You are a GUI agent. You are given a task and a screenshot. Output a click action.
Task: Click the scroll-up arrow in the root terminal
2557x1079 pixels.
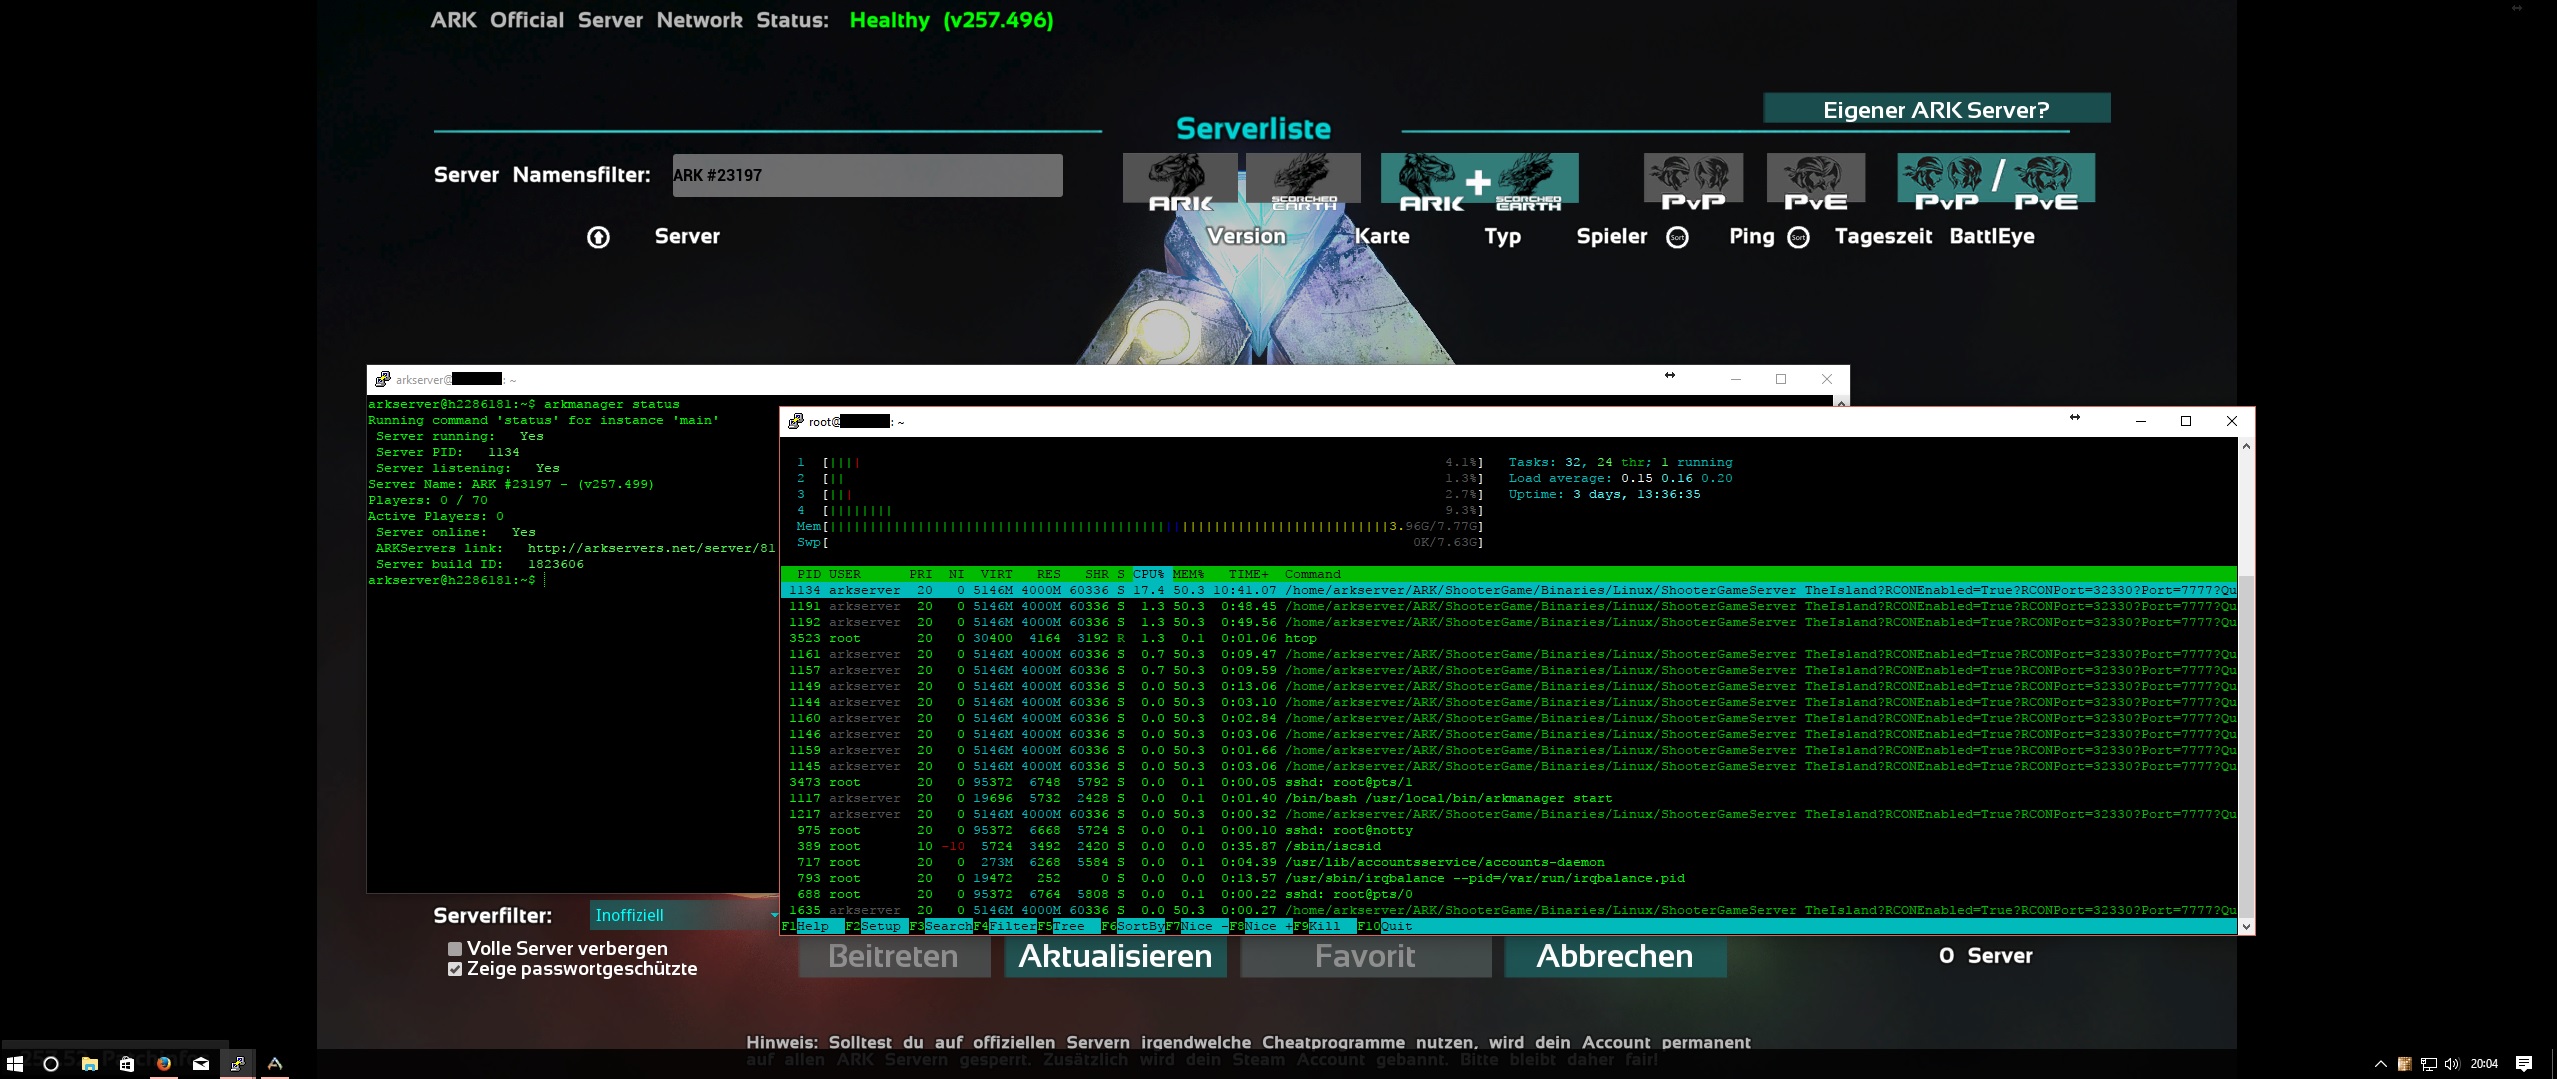2246,446
